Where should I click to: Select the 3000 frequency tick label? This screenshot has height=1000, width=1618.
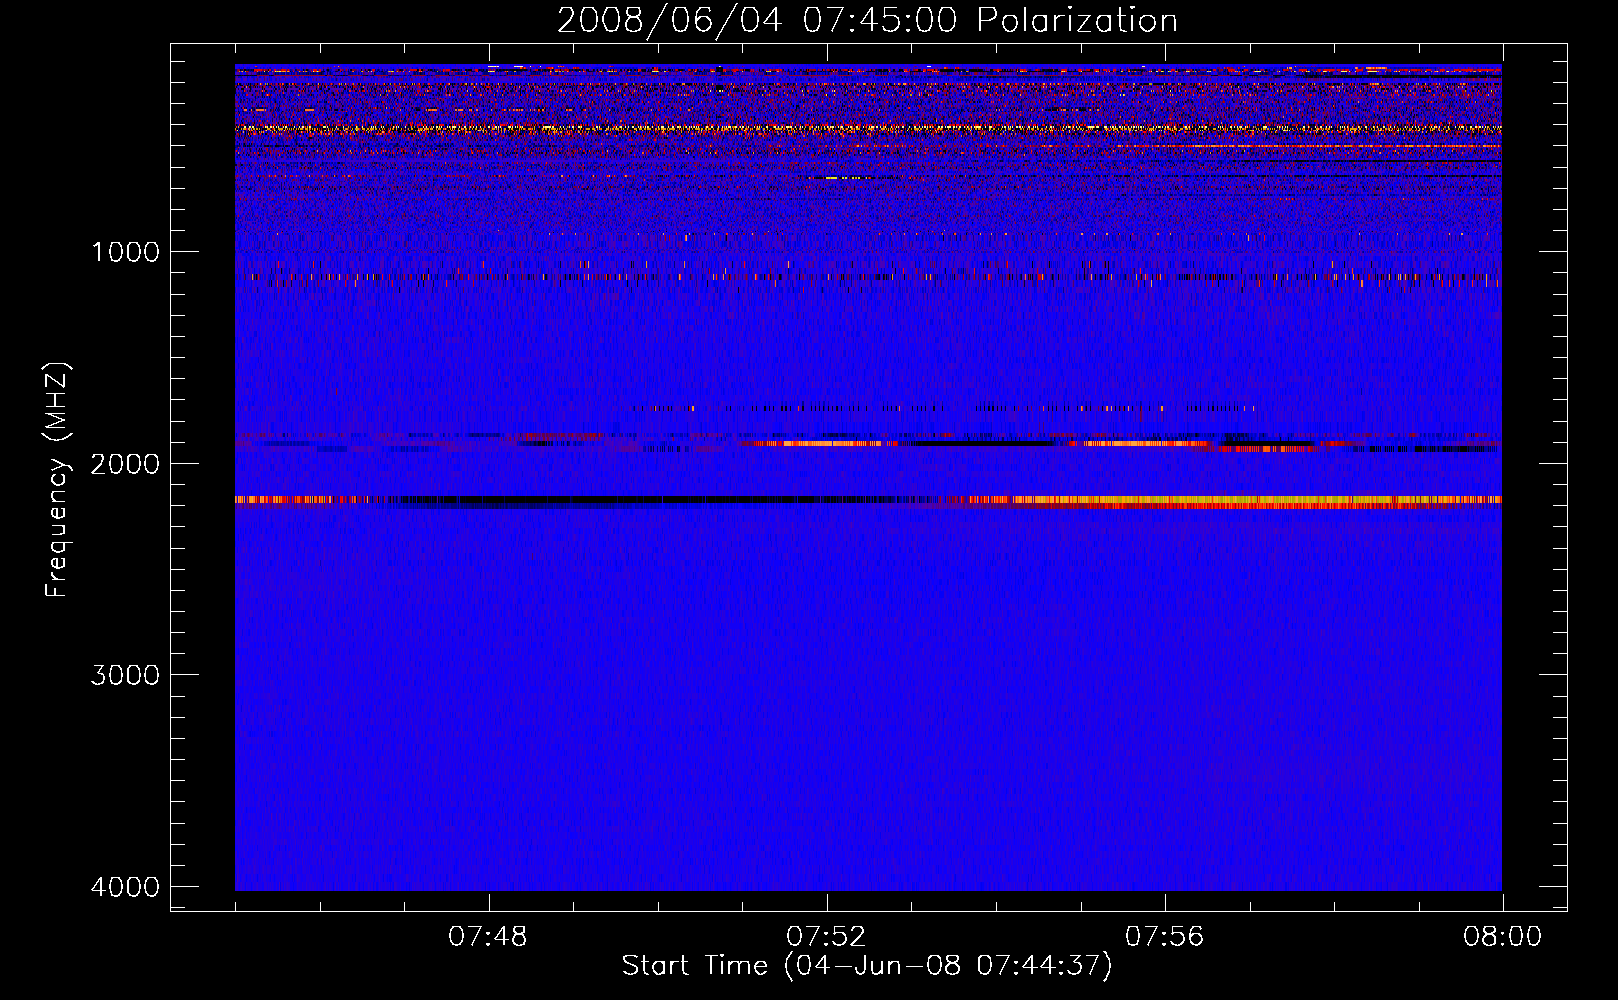pyautogui.click(x=125, y=675)
